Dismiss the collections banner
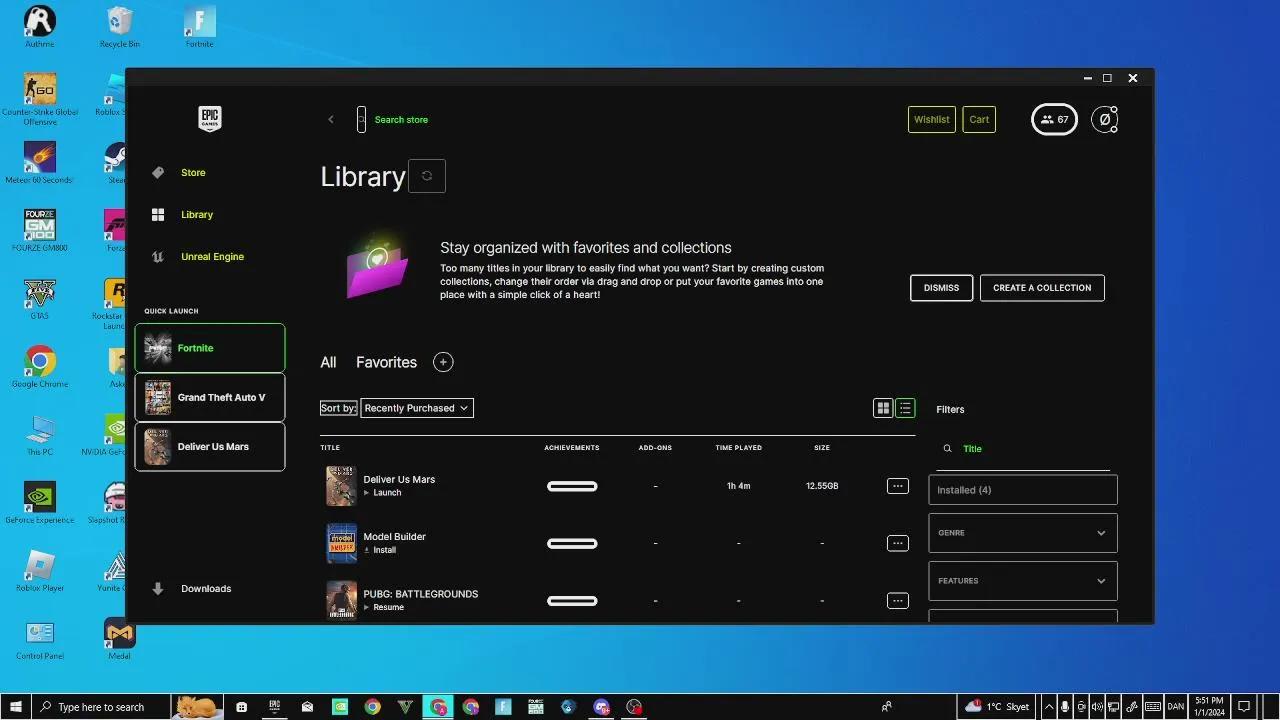This screenshot has width=1280, height=720. [941, 288]
